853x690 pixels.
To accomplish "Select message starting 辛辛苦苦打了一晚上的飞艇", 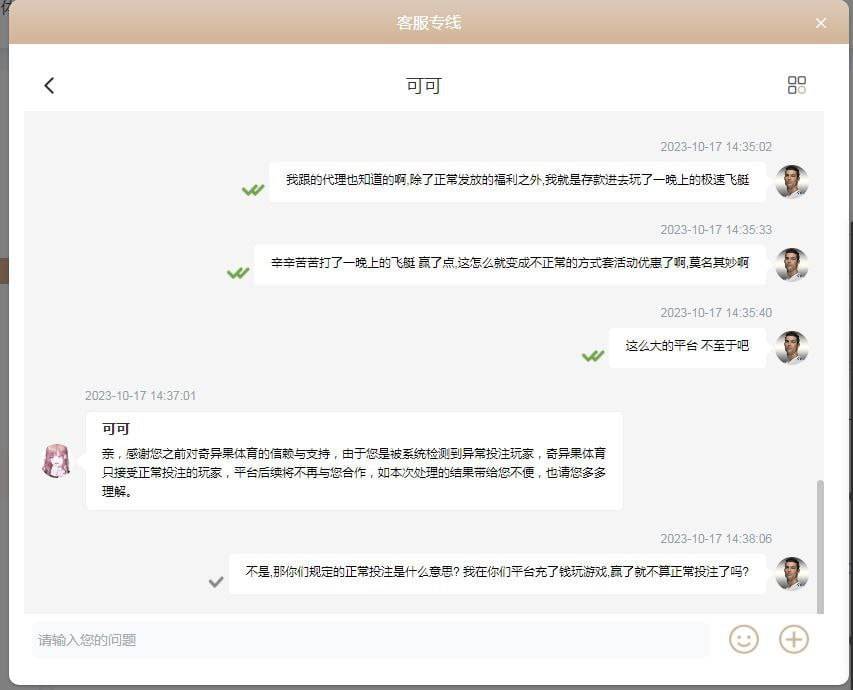I will coord(510,263).
